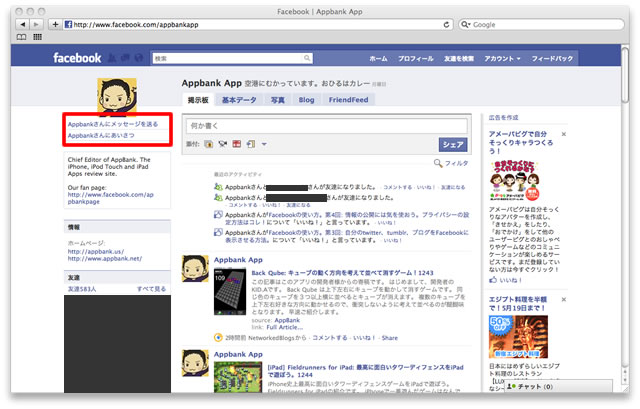Click the Back Qube game thumbnail
The height and width of the screenshot is (409, 640).
[x=230, y=291]
